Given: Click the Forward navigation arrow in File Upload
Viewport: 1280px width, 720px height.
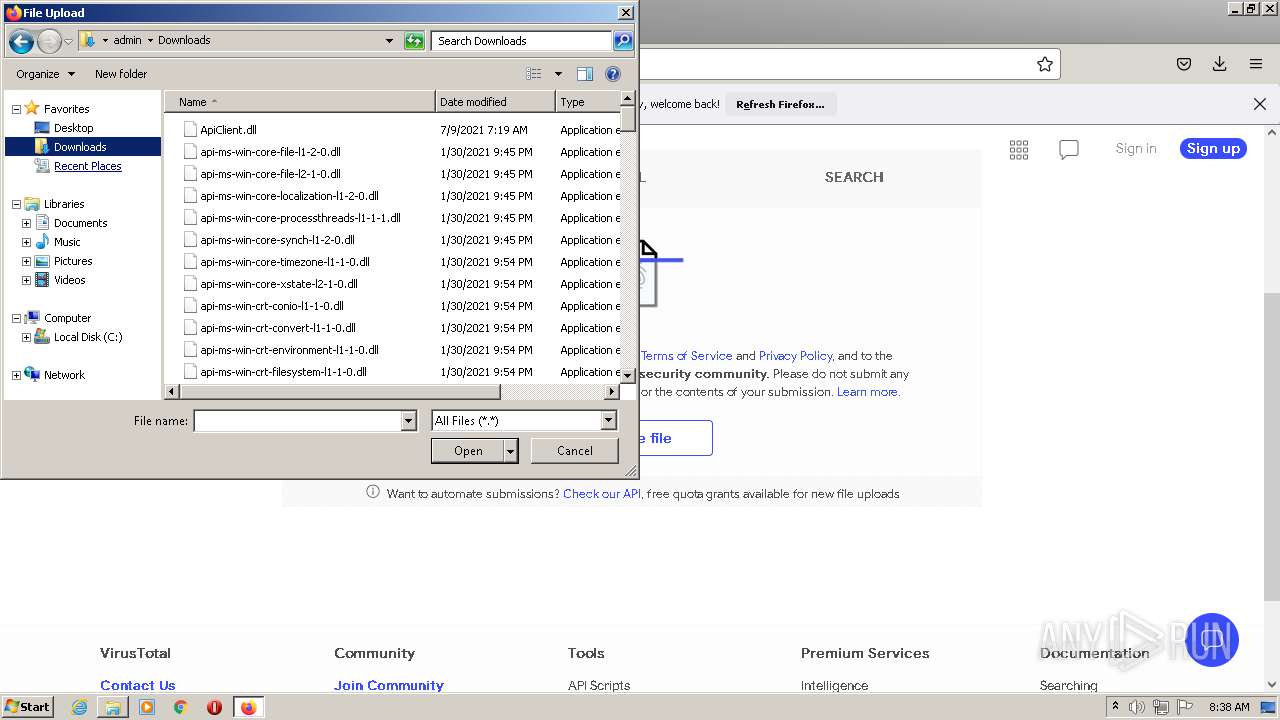Looking at the screenshot, I should click(49, 41).
